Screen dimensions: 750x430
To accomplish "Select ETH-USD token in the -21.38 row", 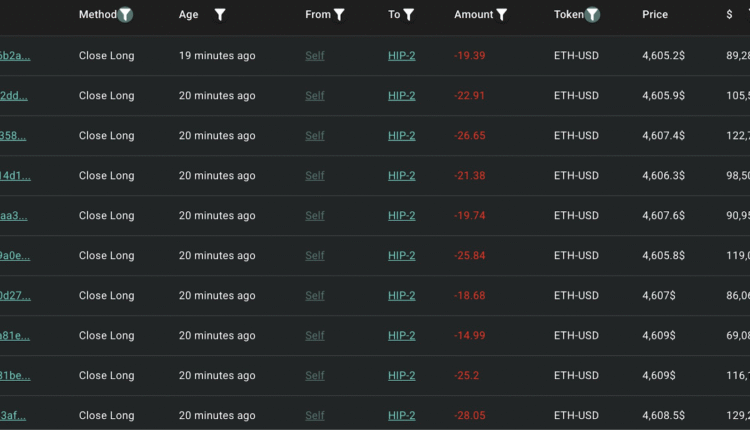I will [x=576, y=176].
